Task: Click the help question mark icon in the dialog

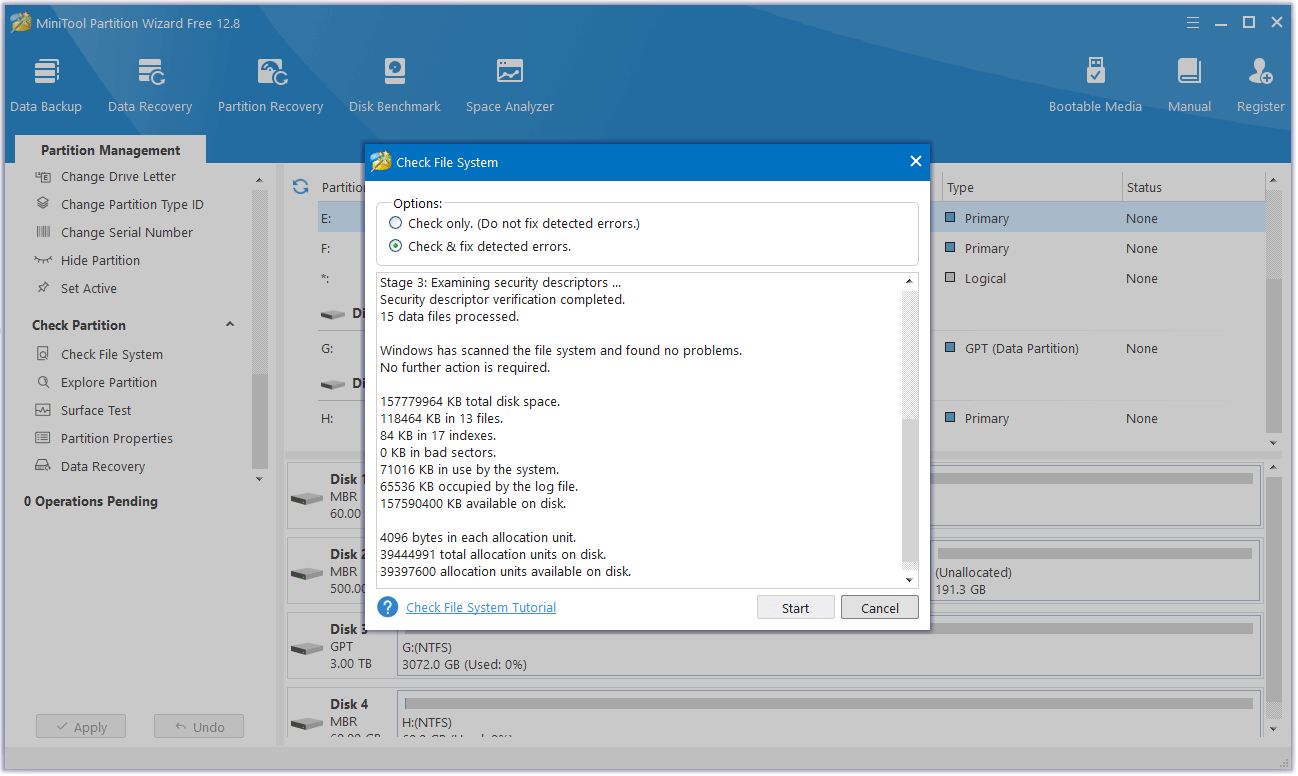Action: (x=388, y=607)
